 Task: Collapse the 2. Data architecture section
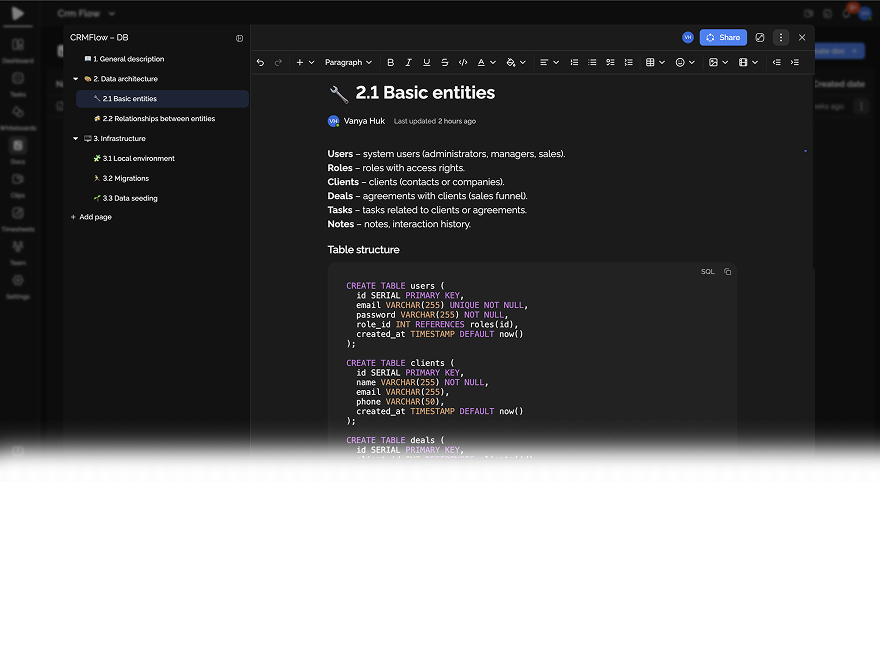75,79
